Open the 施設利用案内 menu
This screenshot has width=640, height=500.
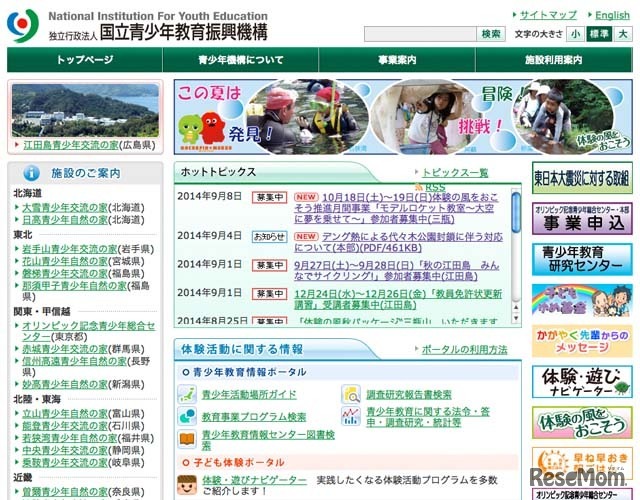coord(554,60)
